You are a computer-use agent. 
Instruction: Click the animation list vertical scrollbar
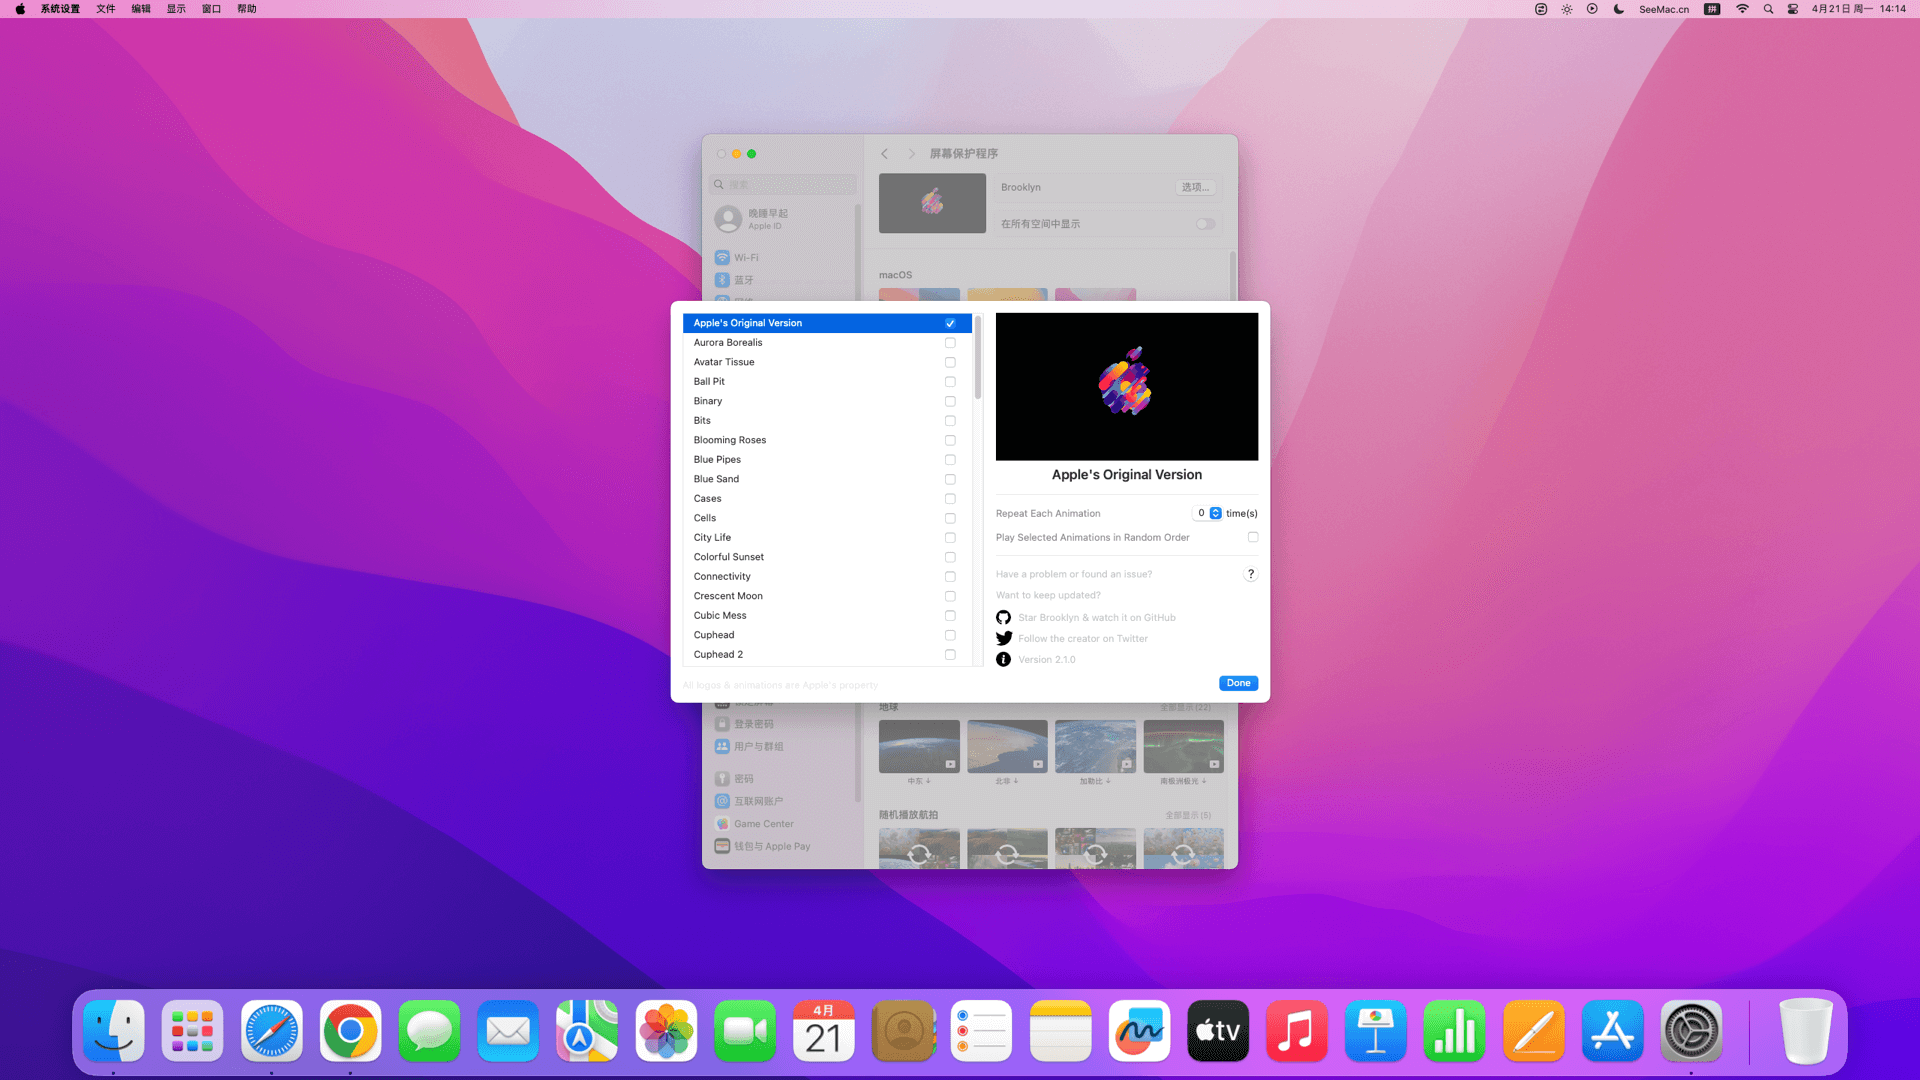(977, 358)
